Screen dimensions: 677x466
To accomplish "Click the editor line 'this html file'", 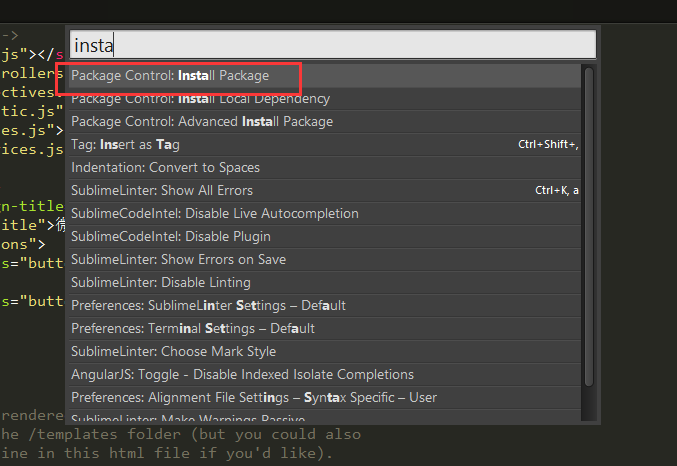I will point(166,453).
